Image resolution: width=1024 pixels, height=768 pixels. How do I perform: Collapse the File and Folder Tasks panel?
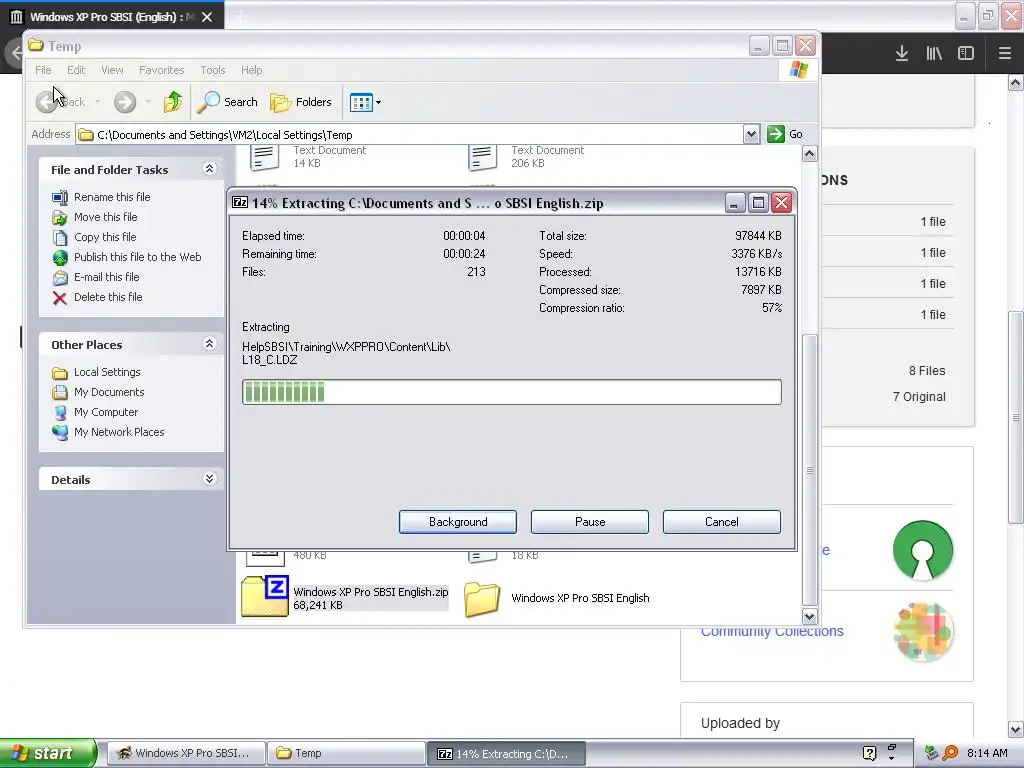(209, 169)
